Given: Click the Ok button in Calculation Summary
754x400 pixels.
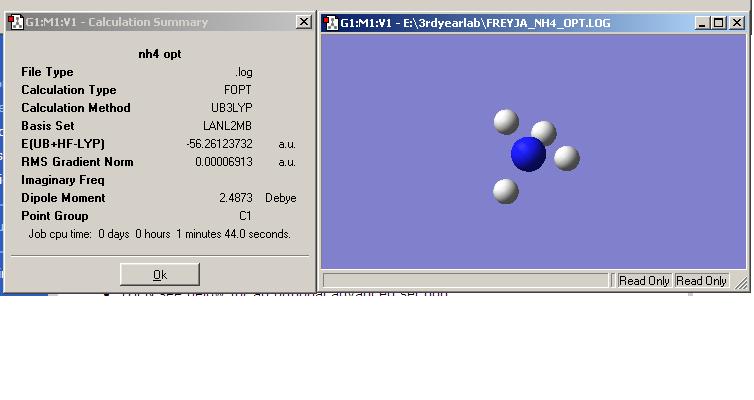Looking at the screenshot, I should [160, 275].
